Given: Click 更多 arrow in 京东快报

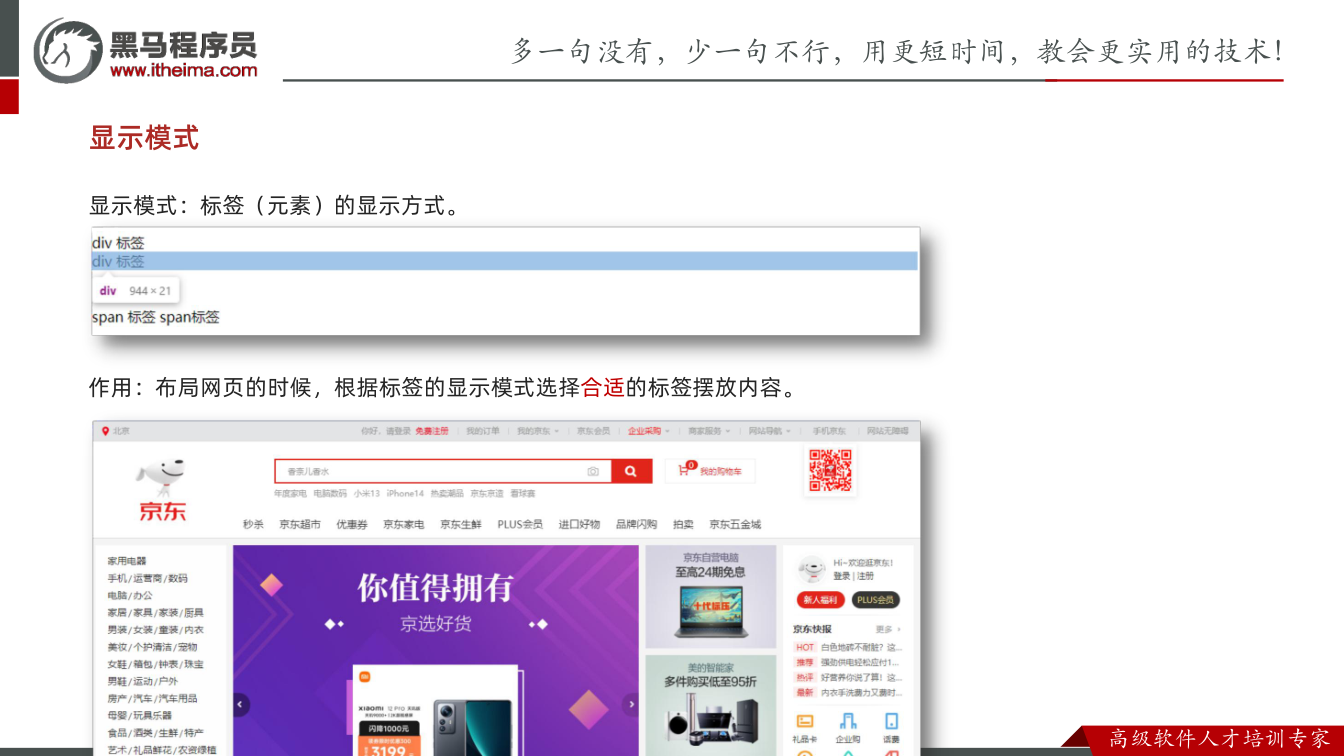Looking at the screenshot, I should (x=888, y=630).
